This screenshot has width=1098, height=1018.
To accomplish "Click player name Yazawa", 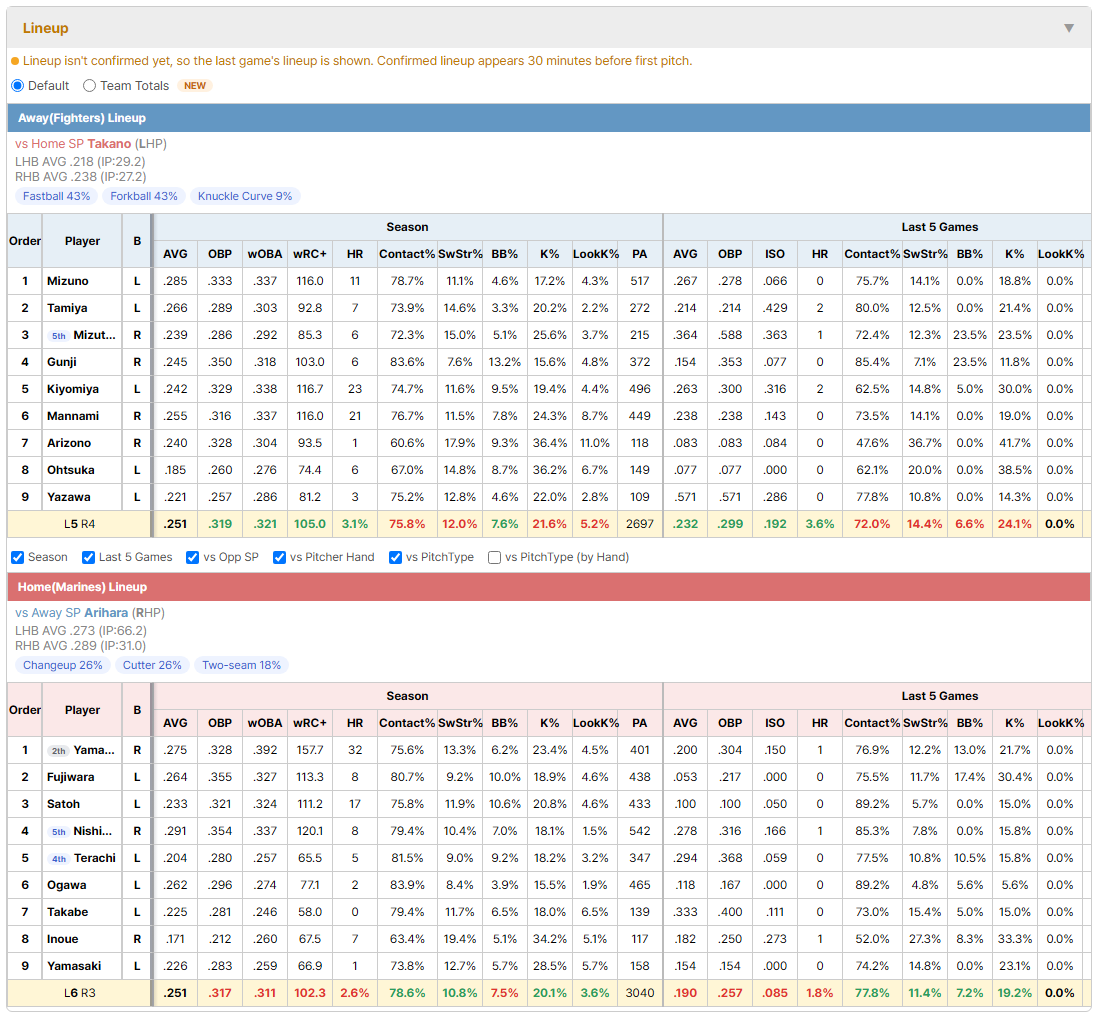I will click(x=69, y=497).
